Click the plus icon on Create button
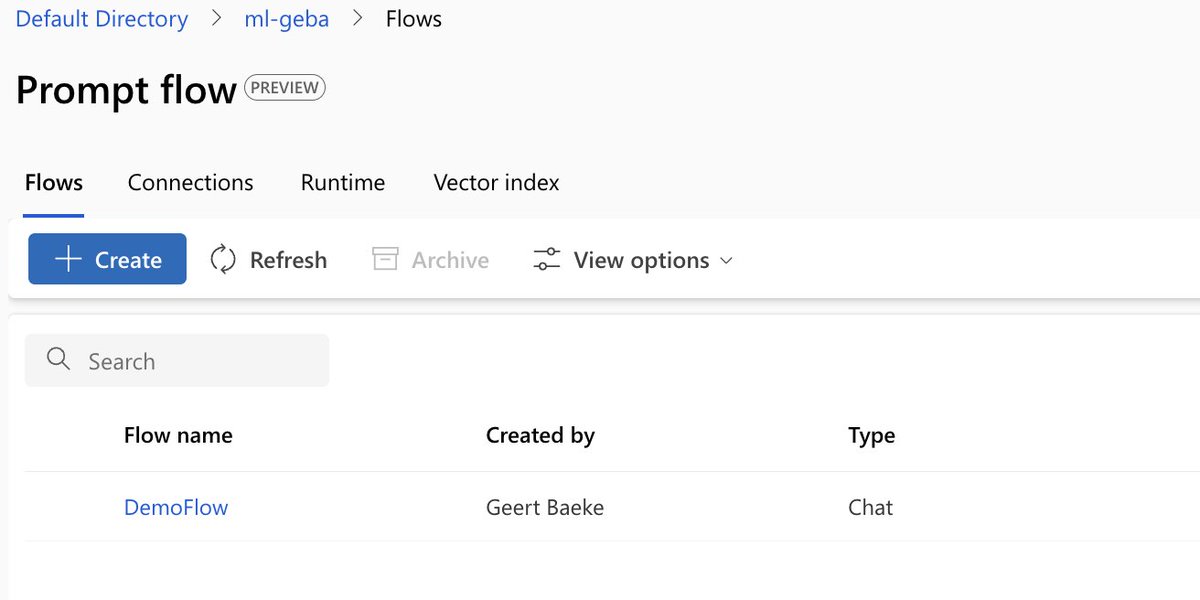This screenshot has height=600, width=1200. [x=66, y=259]
